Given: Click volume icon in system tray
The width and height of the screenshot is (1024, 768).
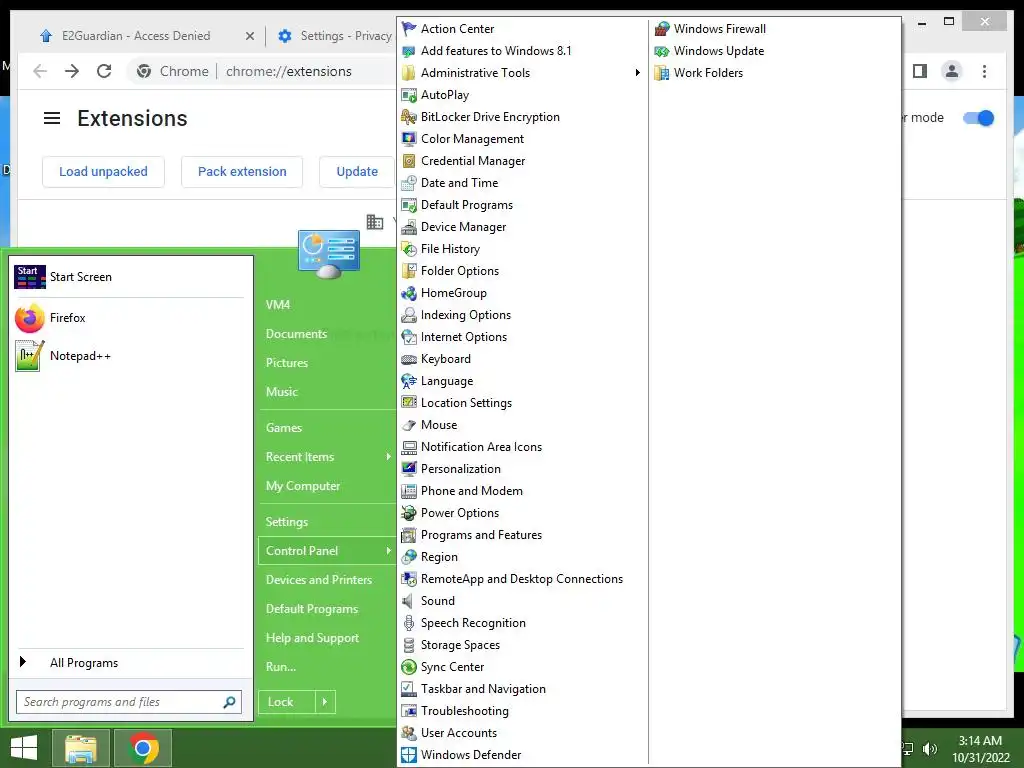Looking at the screenshot, I should coord(930,749).
